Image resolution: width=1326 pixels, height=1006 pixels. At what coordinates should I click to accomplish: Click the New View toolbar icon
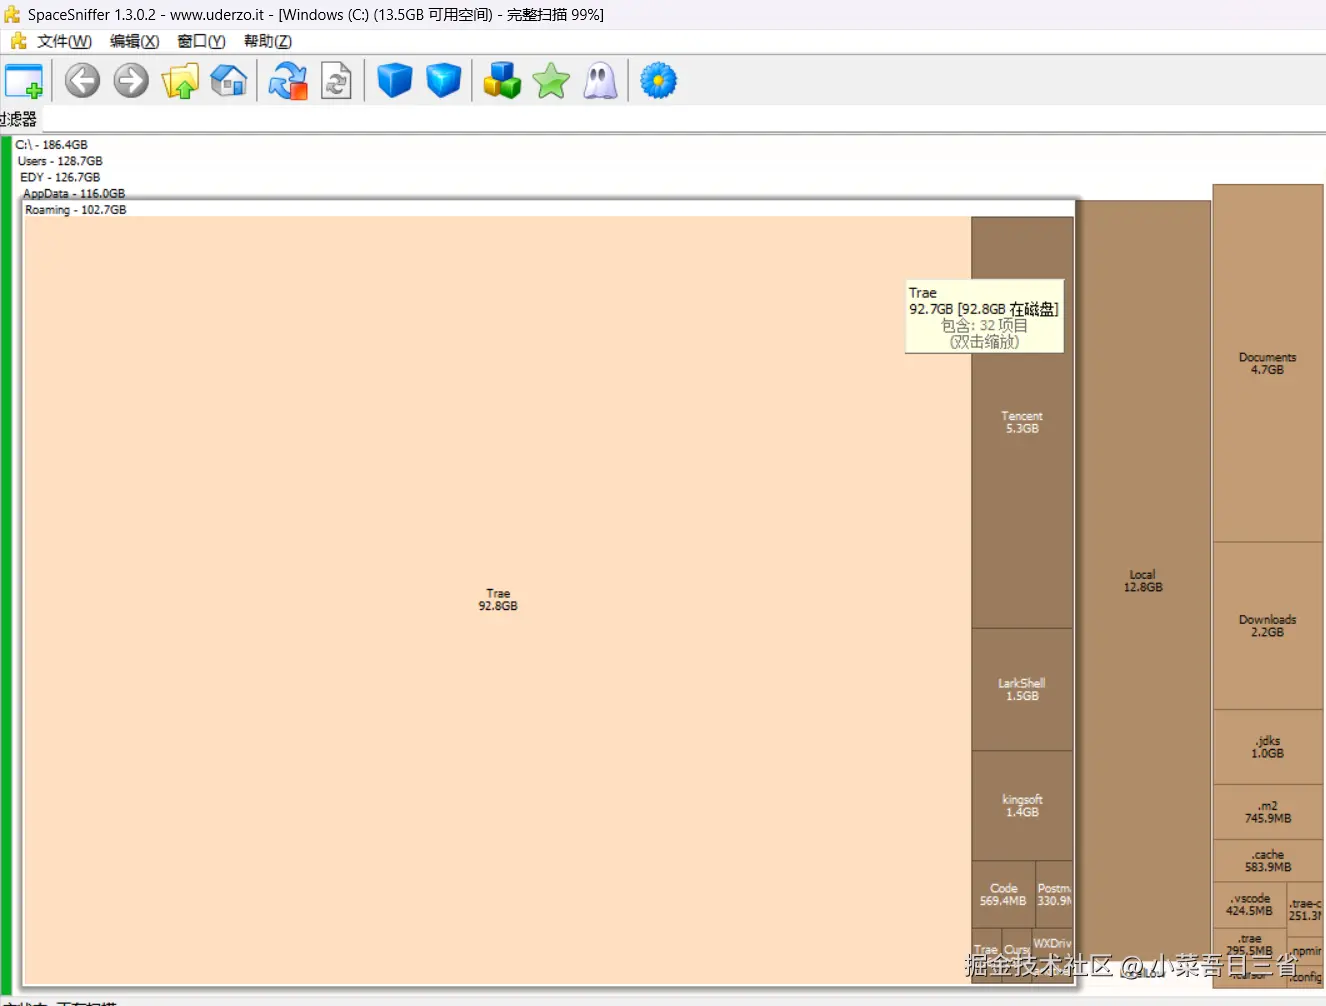click(24, 81)
